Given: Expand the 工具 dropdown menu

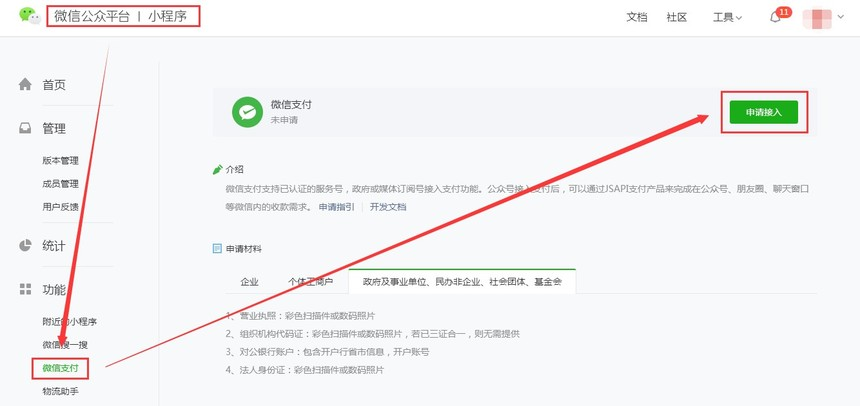Looking at the screenshot, I should click(x=727, y=18).
